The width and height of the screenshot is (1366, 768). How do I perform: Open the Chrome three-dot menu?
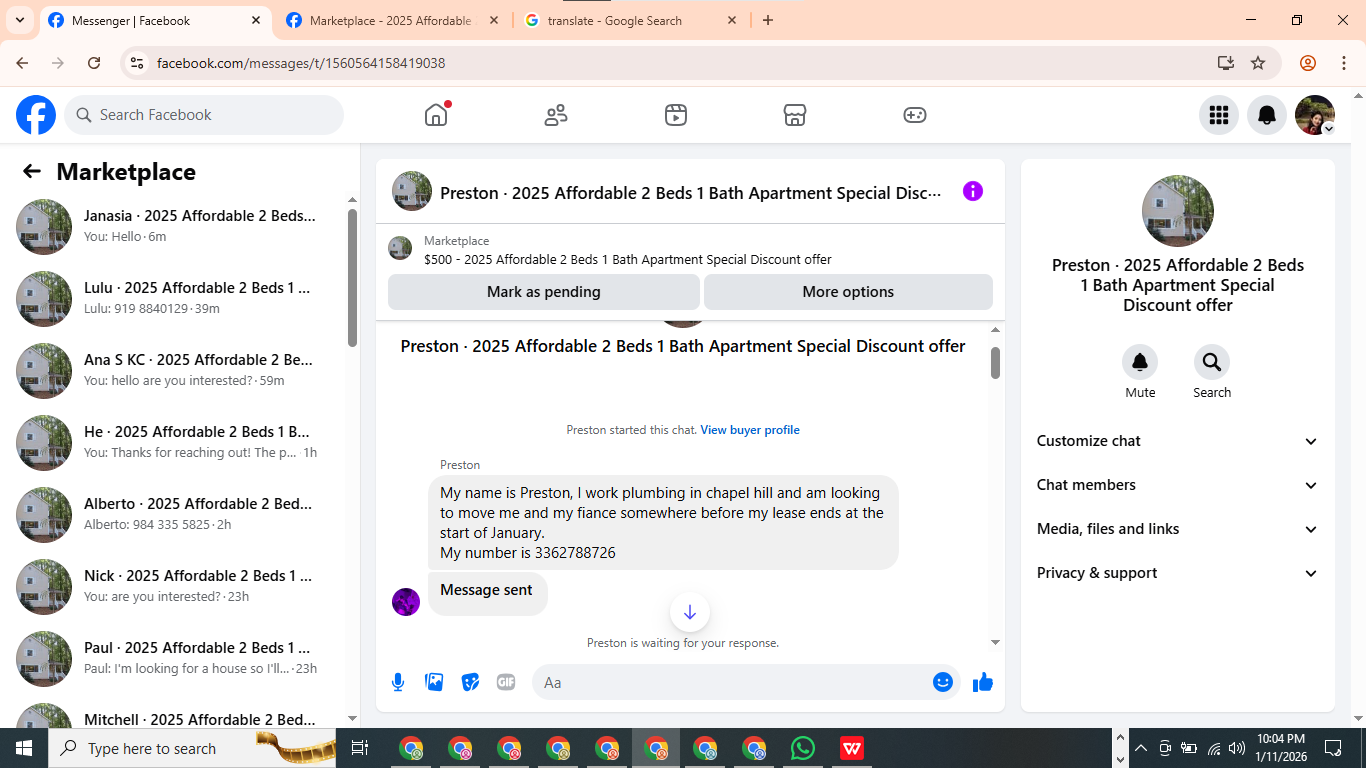[1344, 63]
